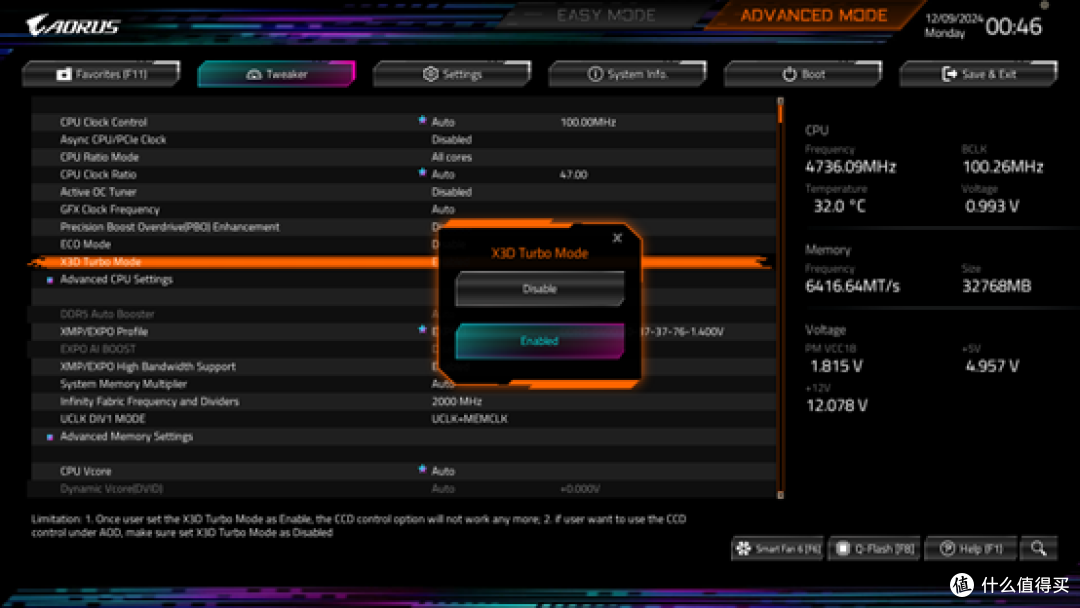Screen dimensions: 1080x608
Task: Click star icon next to XMP/EXPO Profile
Action: (422, 329)
